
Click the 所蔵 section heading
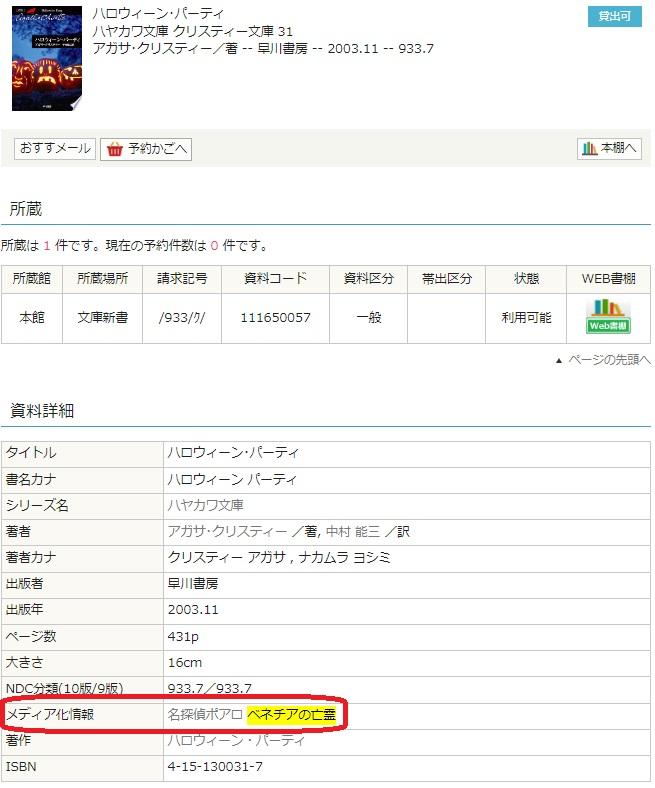coord(26,209)
